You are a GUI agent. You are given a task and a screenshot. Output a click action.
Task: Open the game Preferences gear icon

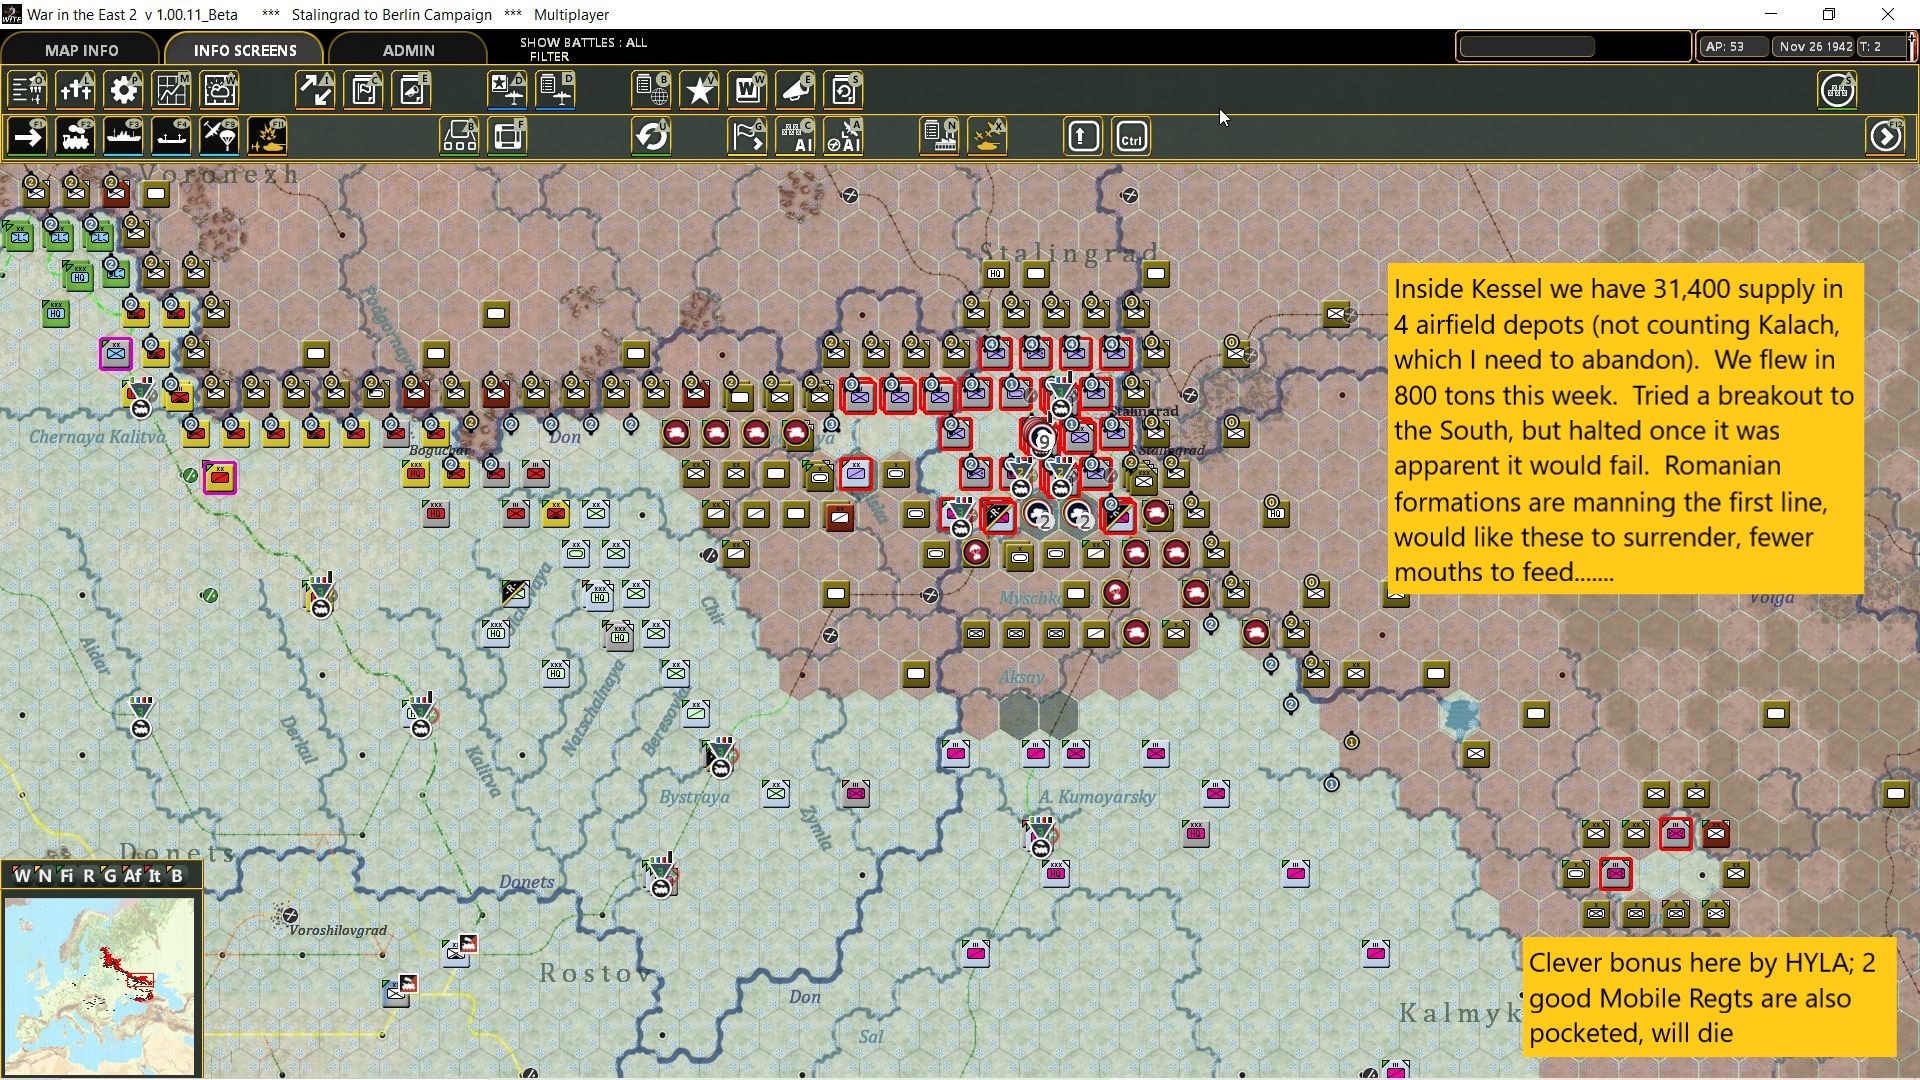[123, 90]
